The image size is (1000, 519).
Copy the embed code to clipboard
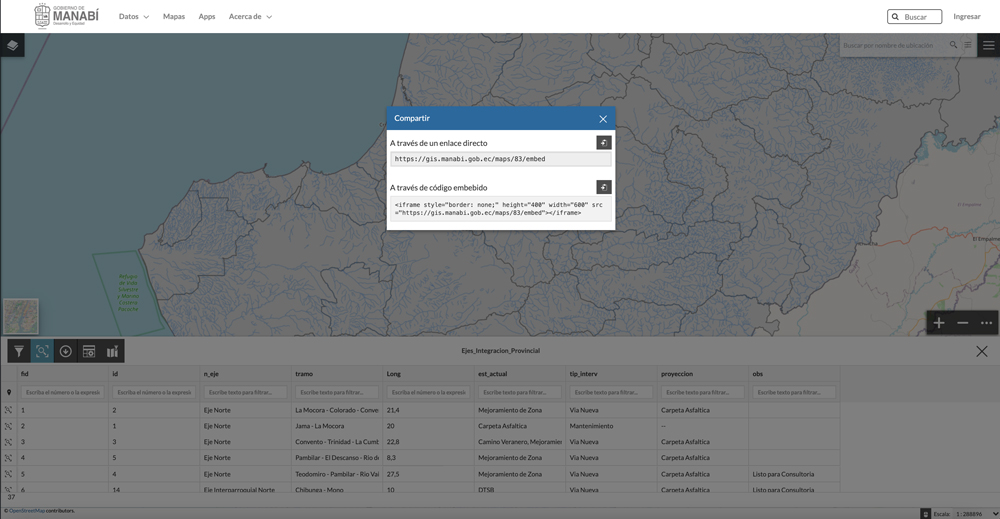point(604,187)
